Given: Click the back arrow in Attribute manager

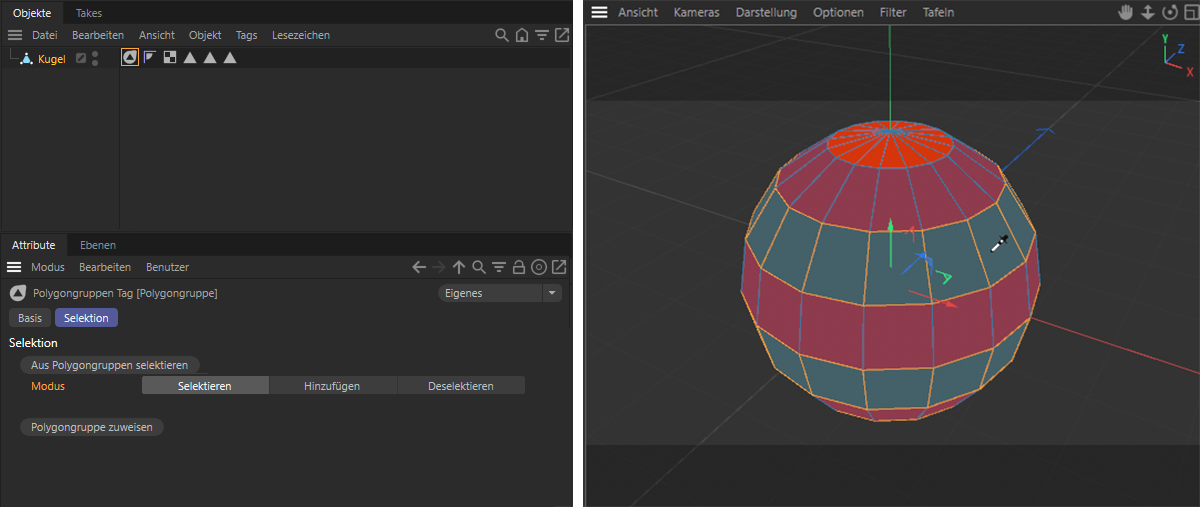Looking at the screenshot, I should click(419, 267).
